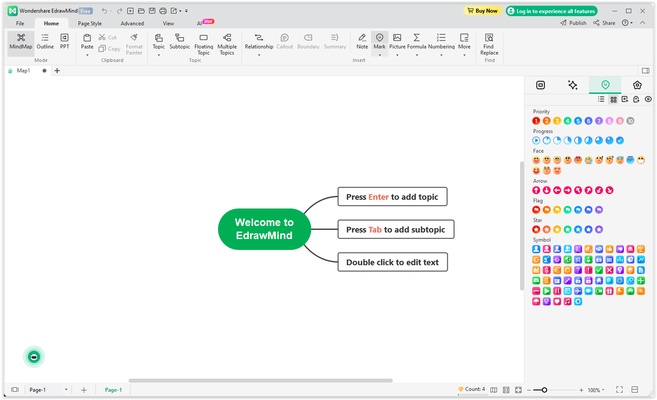Expand Numbering dropdown arrow
The height and width of the screenshot is (400, 657).
[x=441, y=55]
